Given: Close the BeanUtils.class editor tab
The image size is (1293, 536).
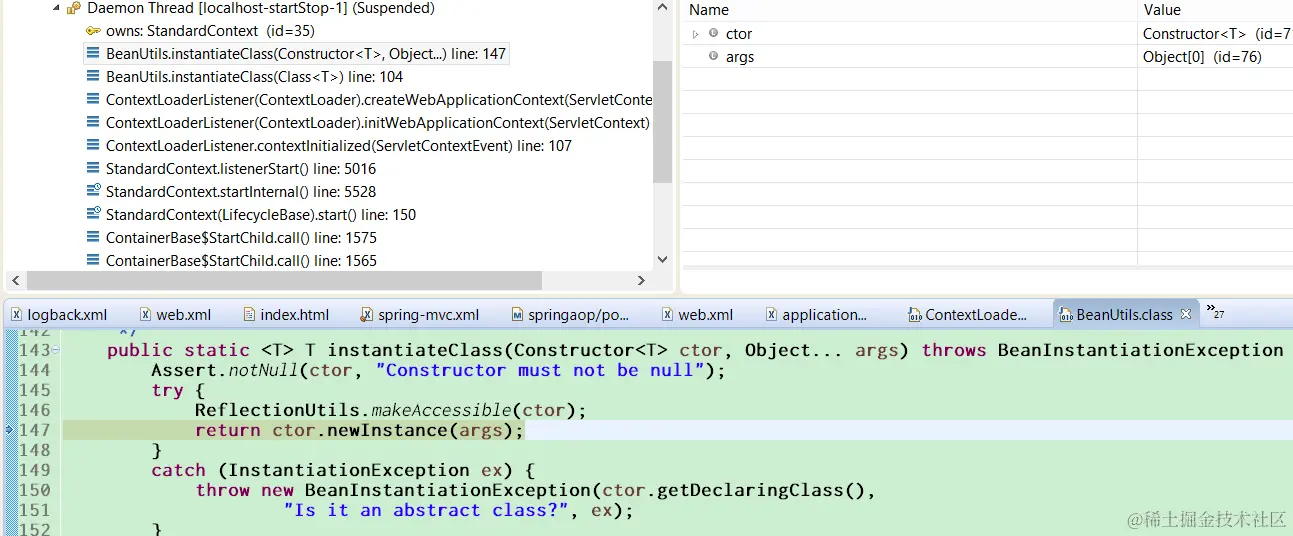Looking at the screenshot, I should 1186,314.
